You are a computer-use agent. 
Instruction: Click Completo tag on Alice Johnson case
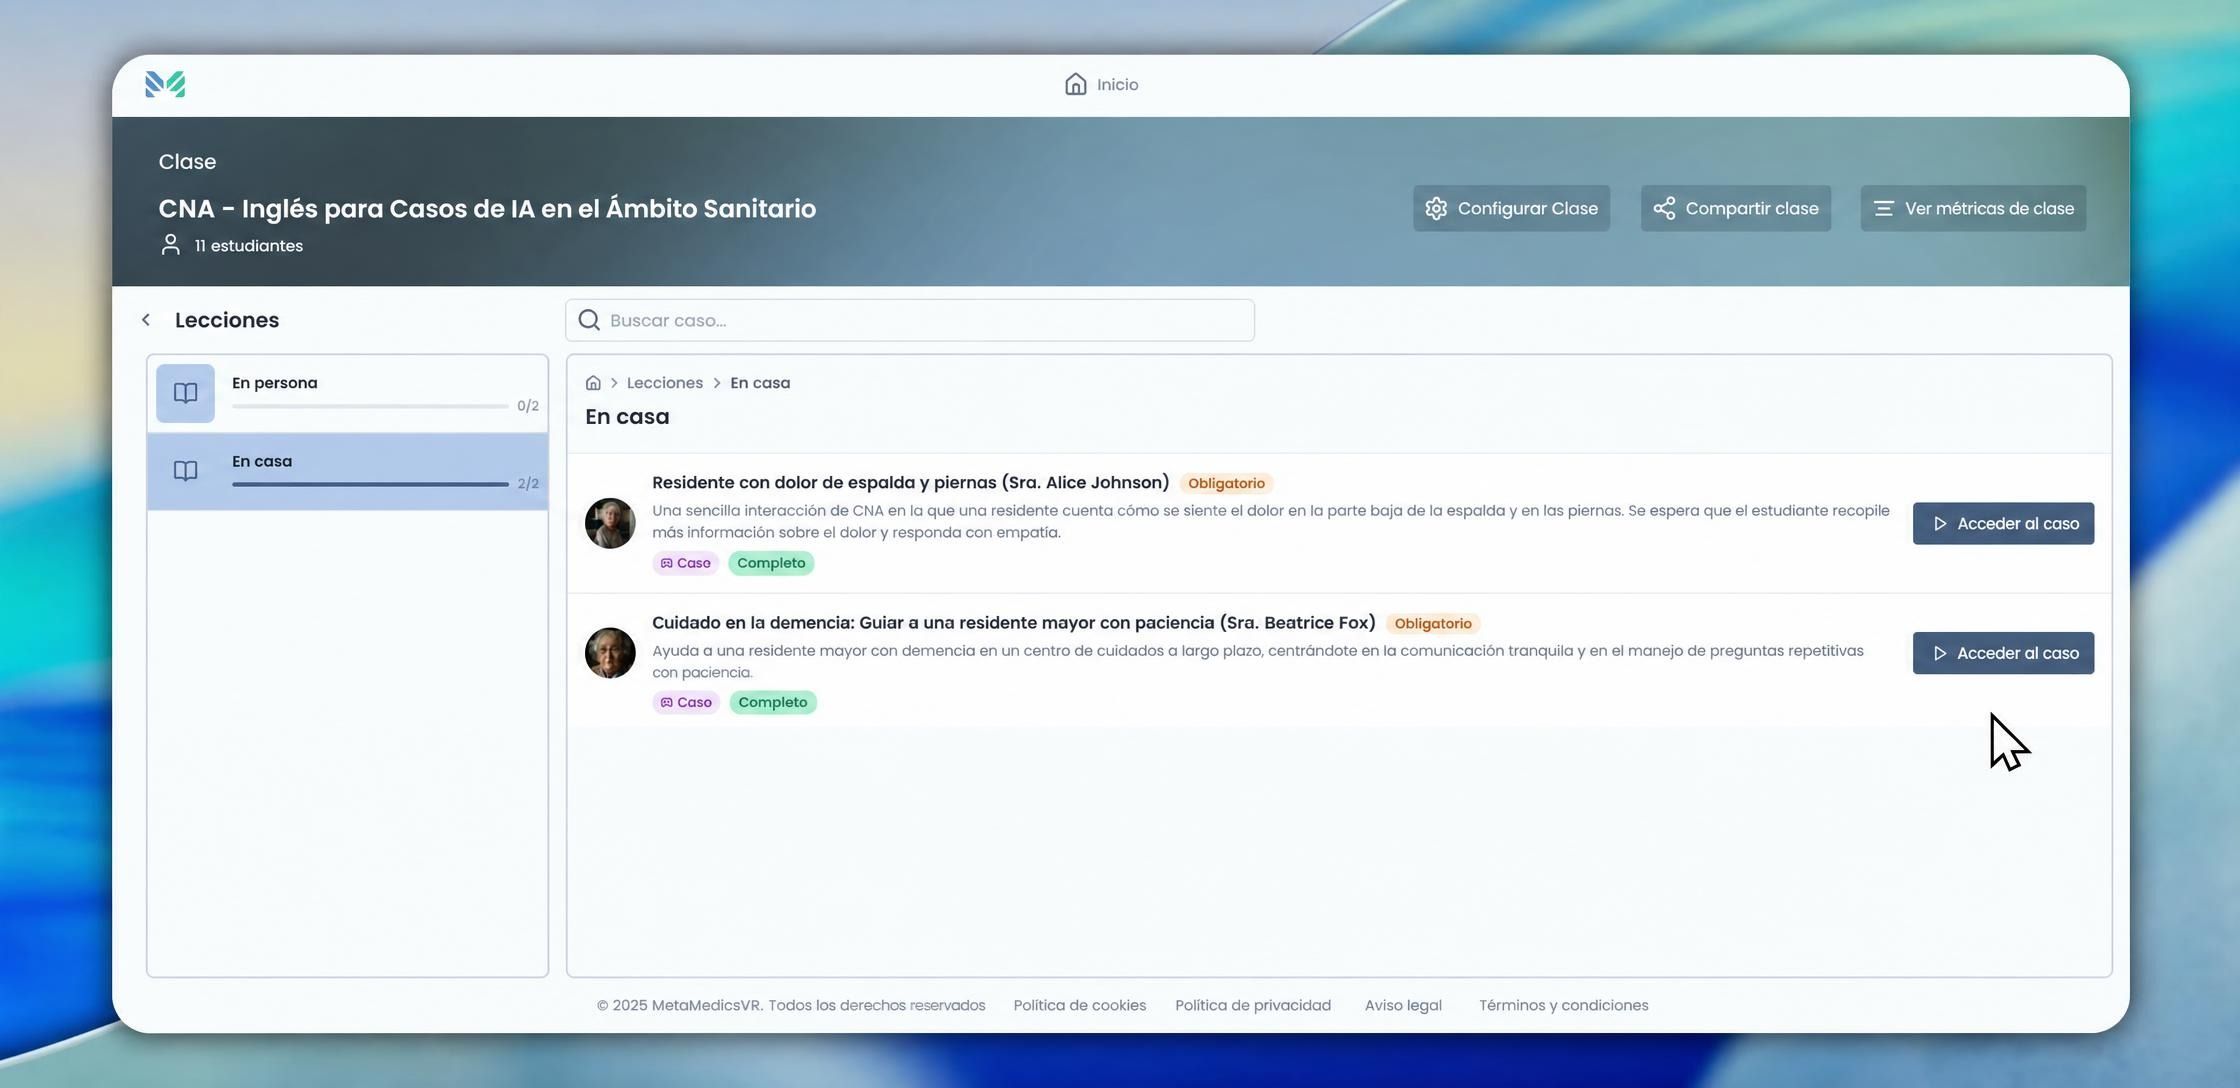pyautogui.click(x=771, y=563)
